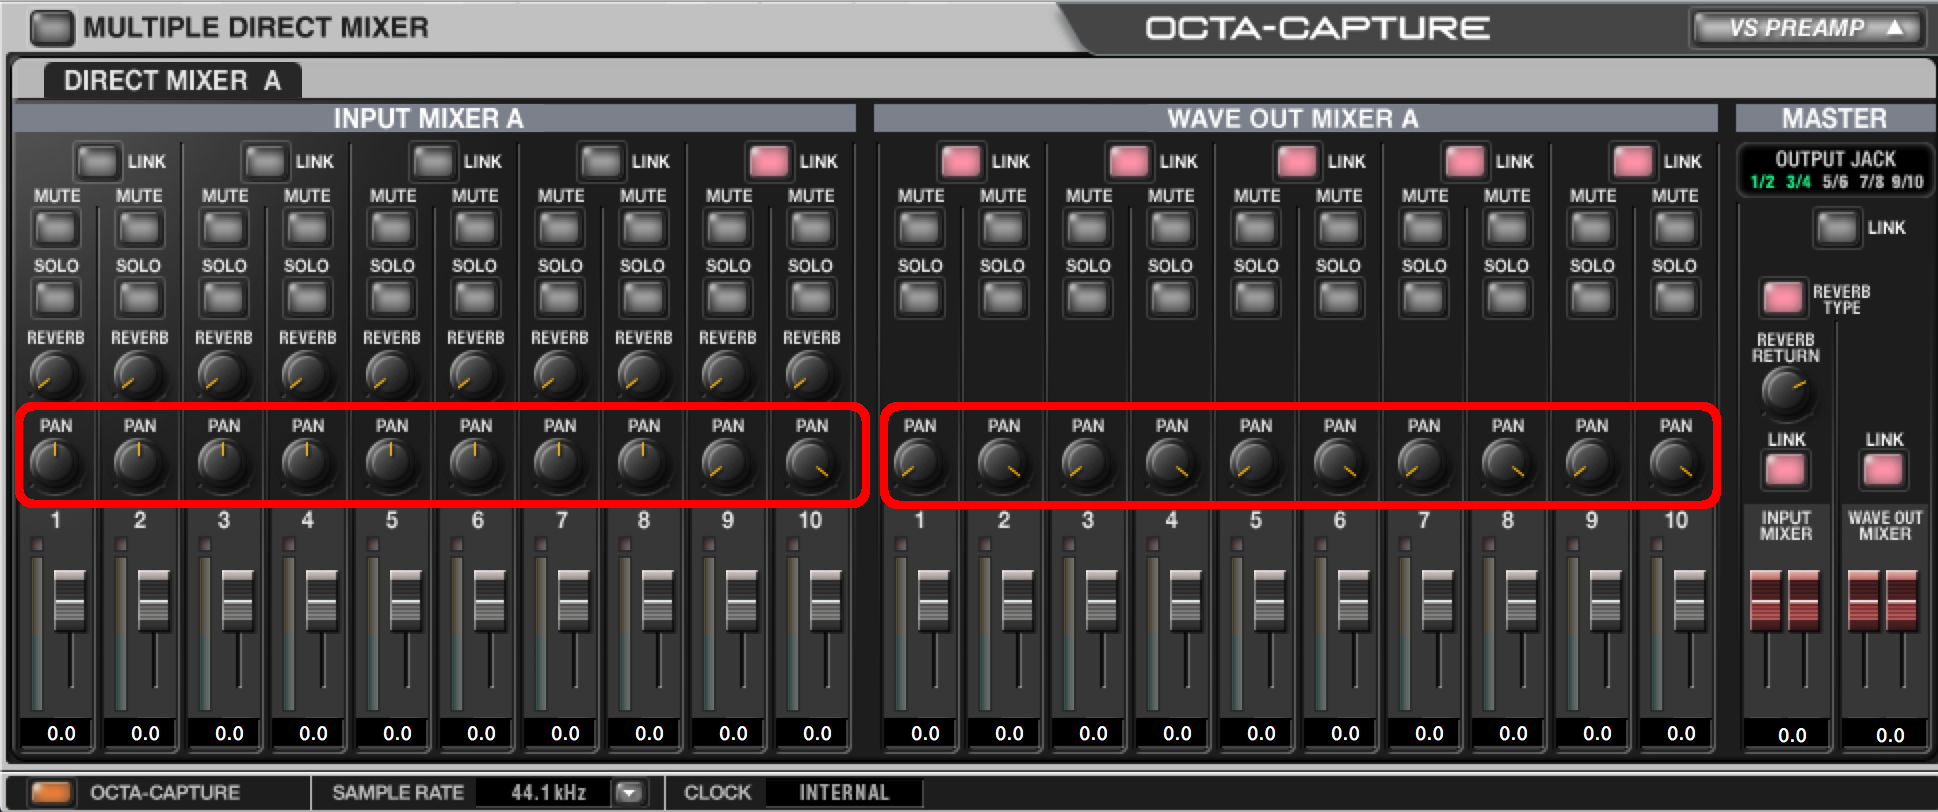Select output jack 7/8
Image resolution: width=1938 pixels, height=812 pixels.
pos(1871,182)
